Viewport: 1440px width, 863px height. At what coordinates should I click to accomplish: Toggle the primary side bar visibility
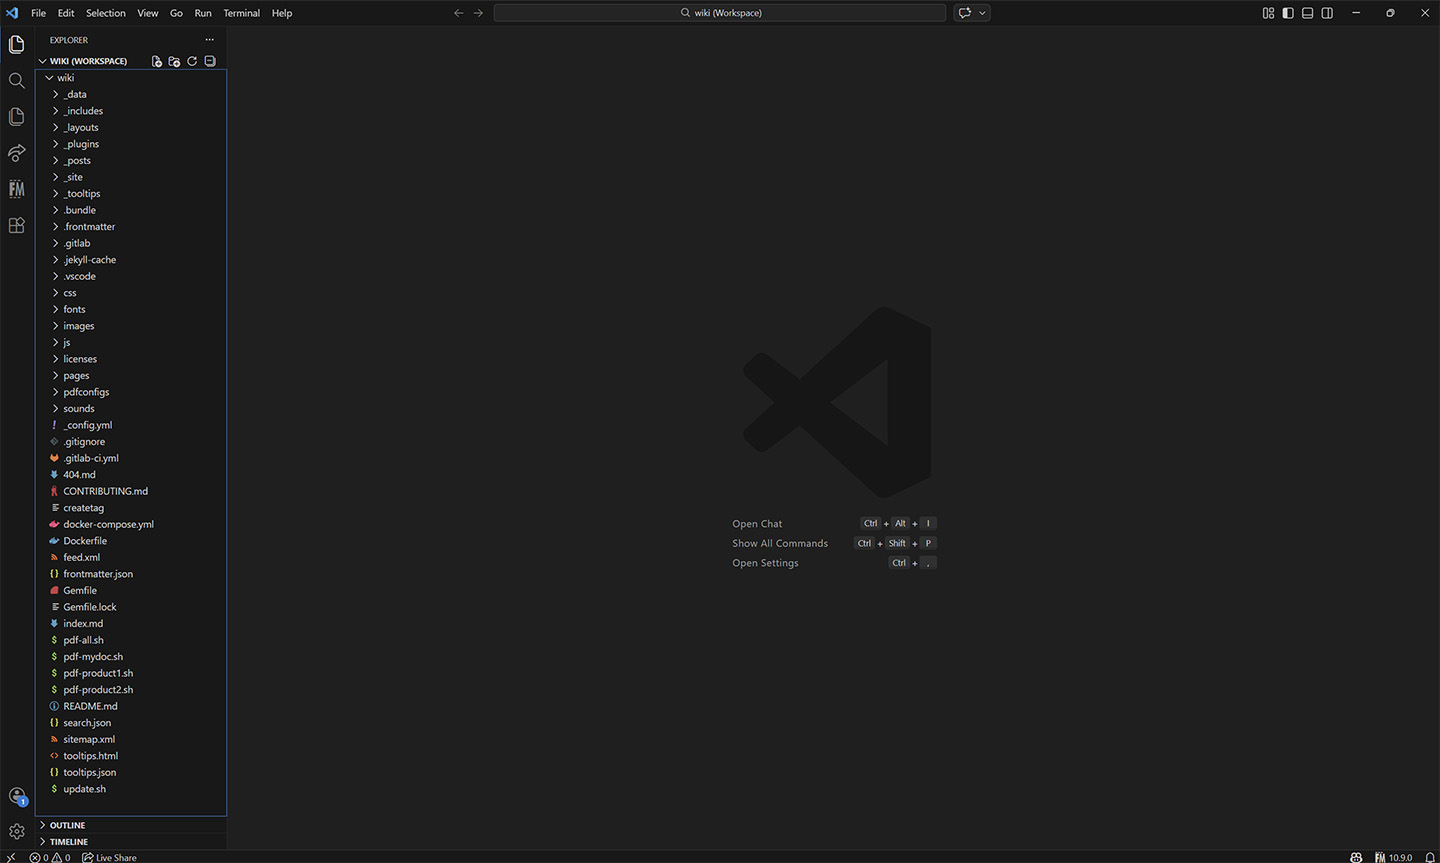pyautogui.click(x=1288, y=13)
